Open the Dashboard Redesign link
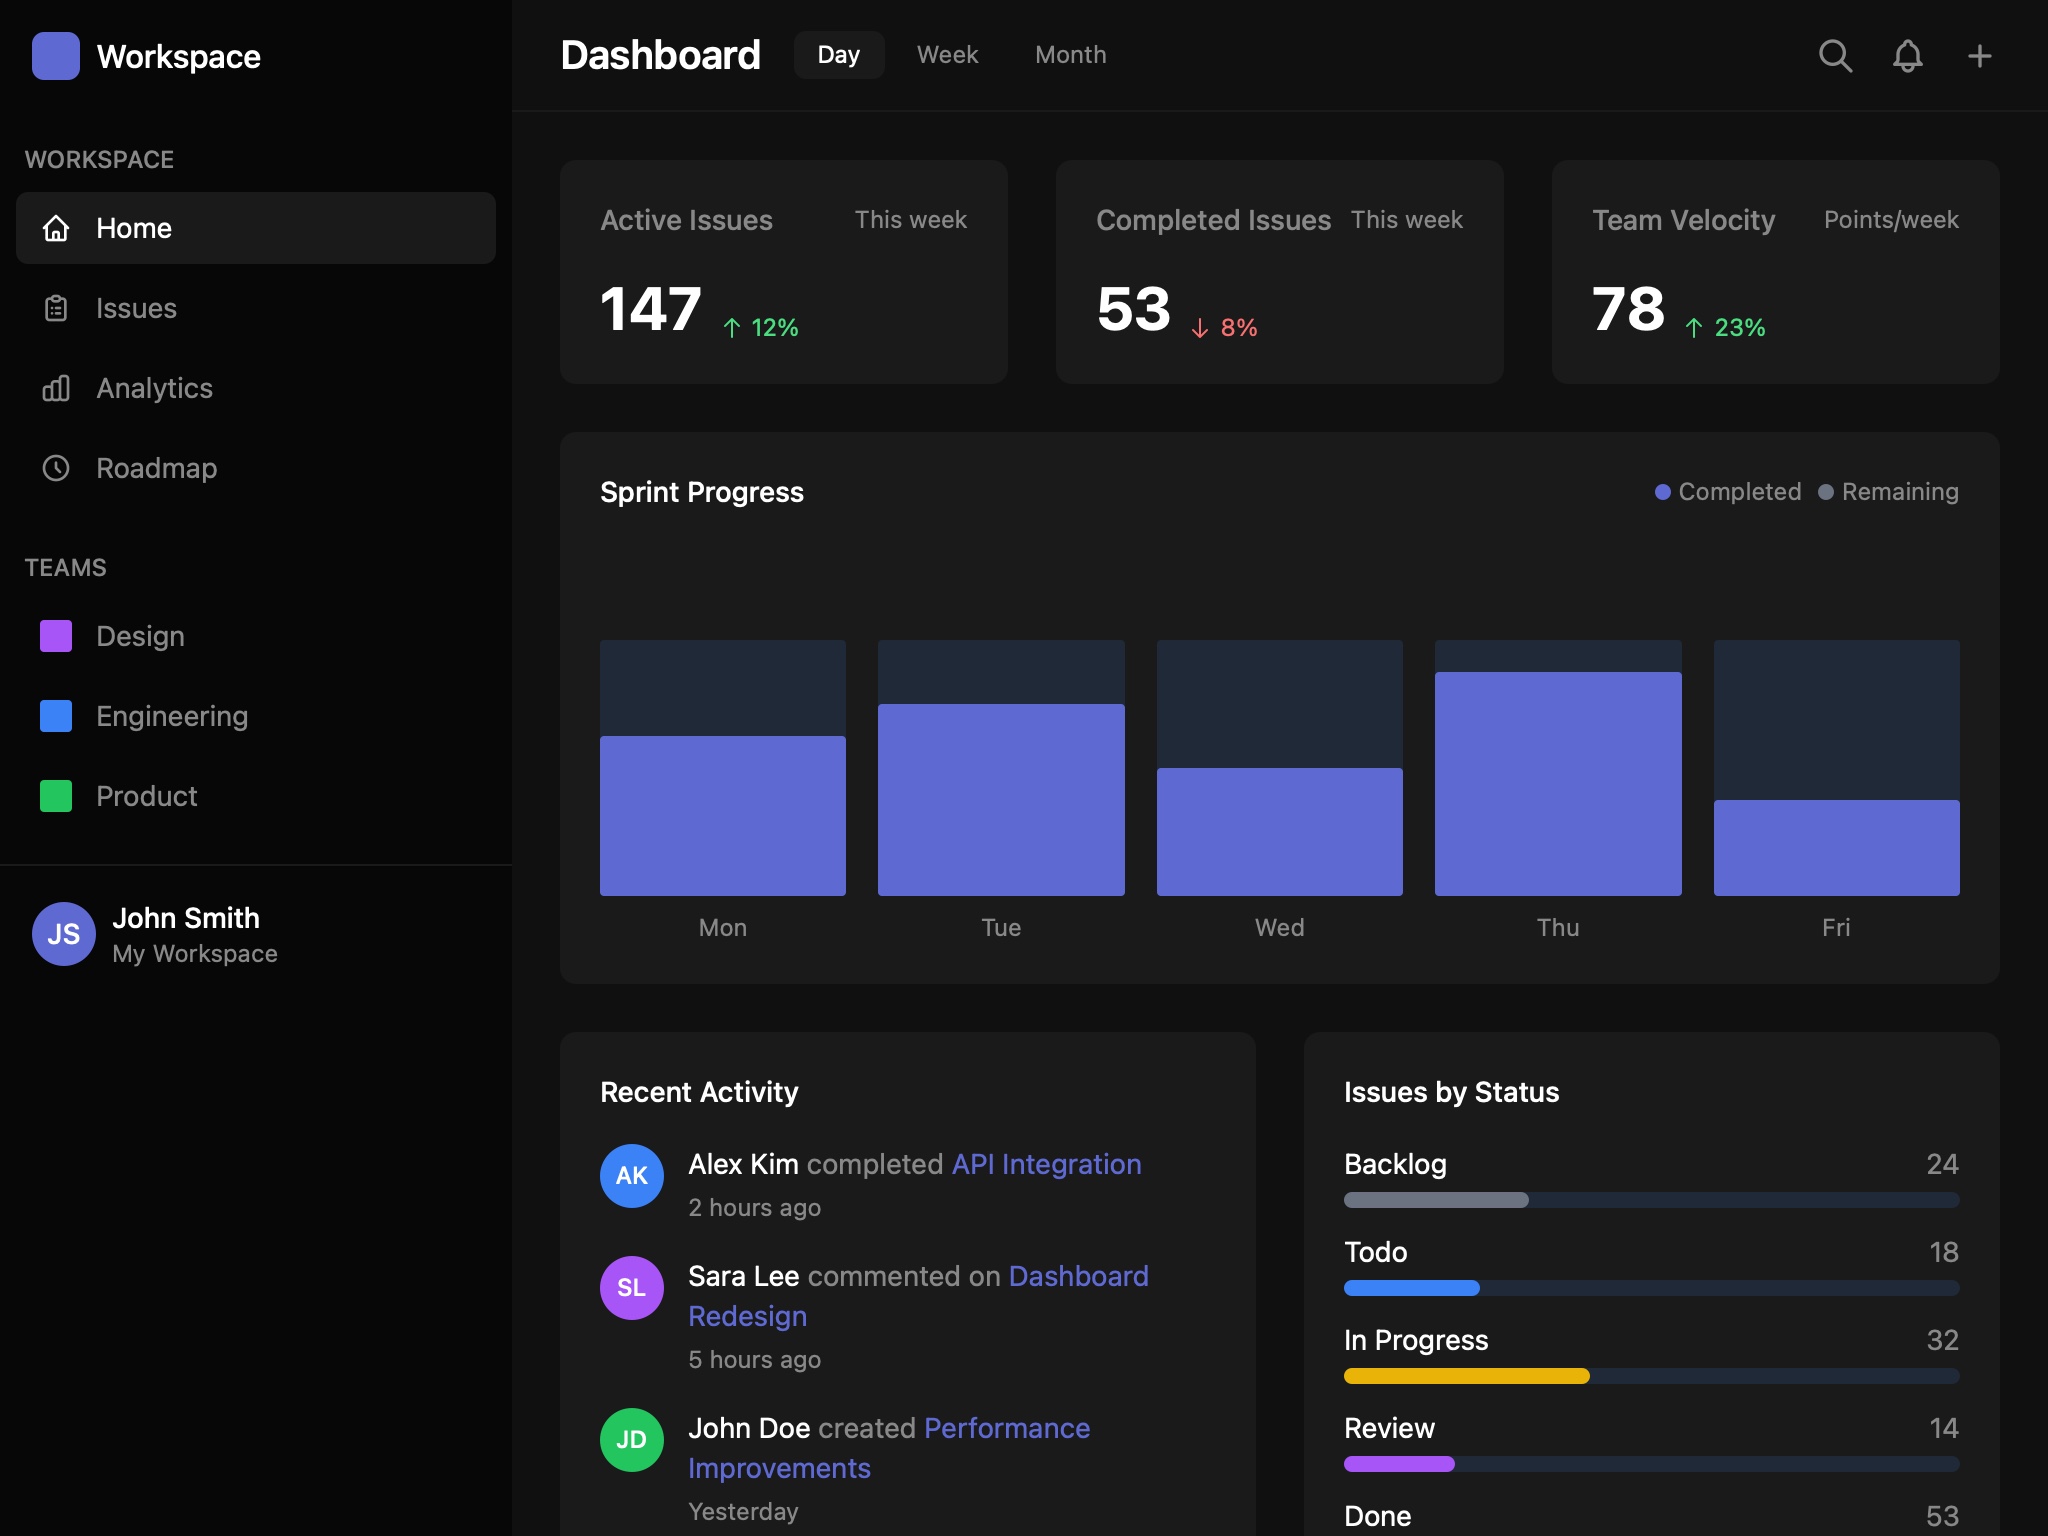 click(x=1078, y=1276)
